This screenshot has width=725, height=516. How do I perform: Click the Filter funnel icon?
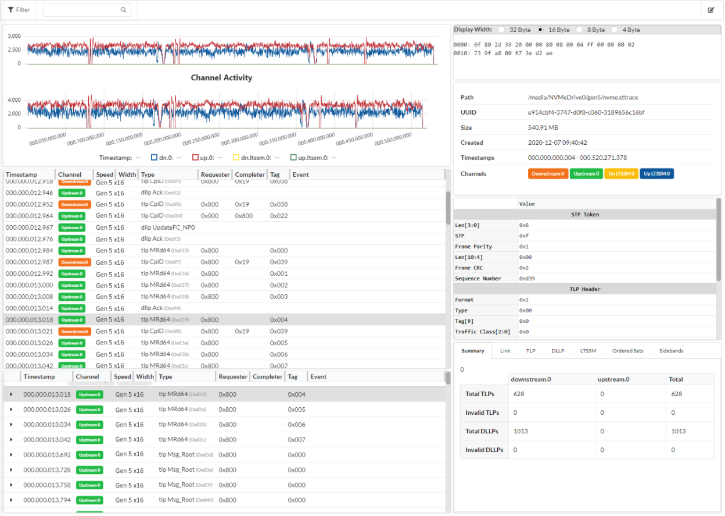pyautogui.click(x=11, y=10)
